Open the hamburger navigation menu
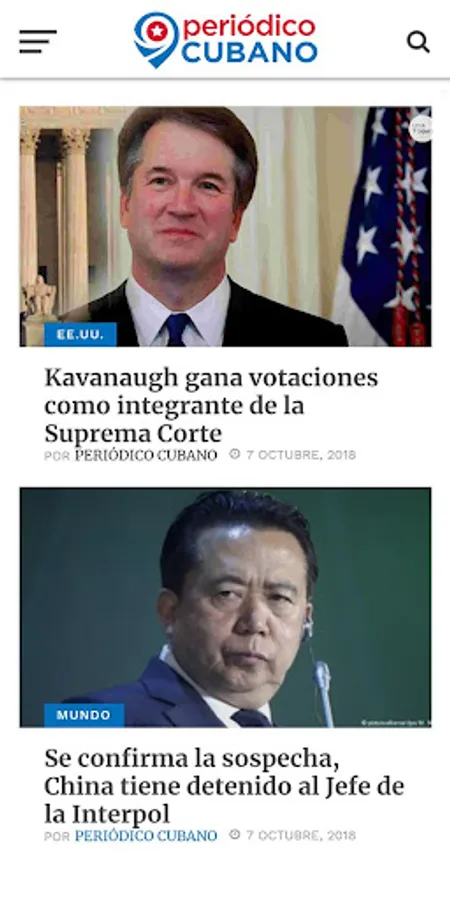450x900 pixels. [x=38, y=41]
